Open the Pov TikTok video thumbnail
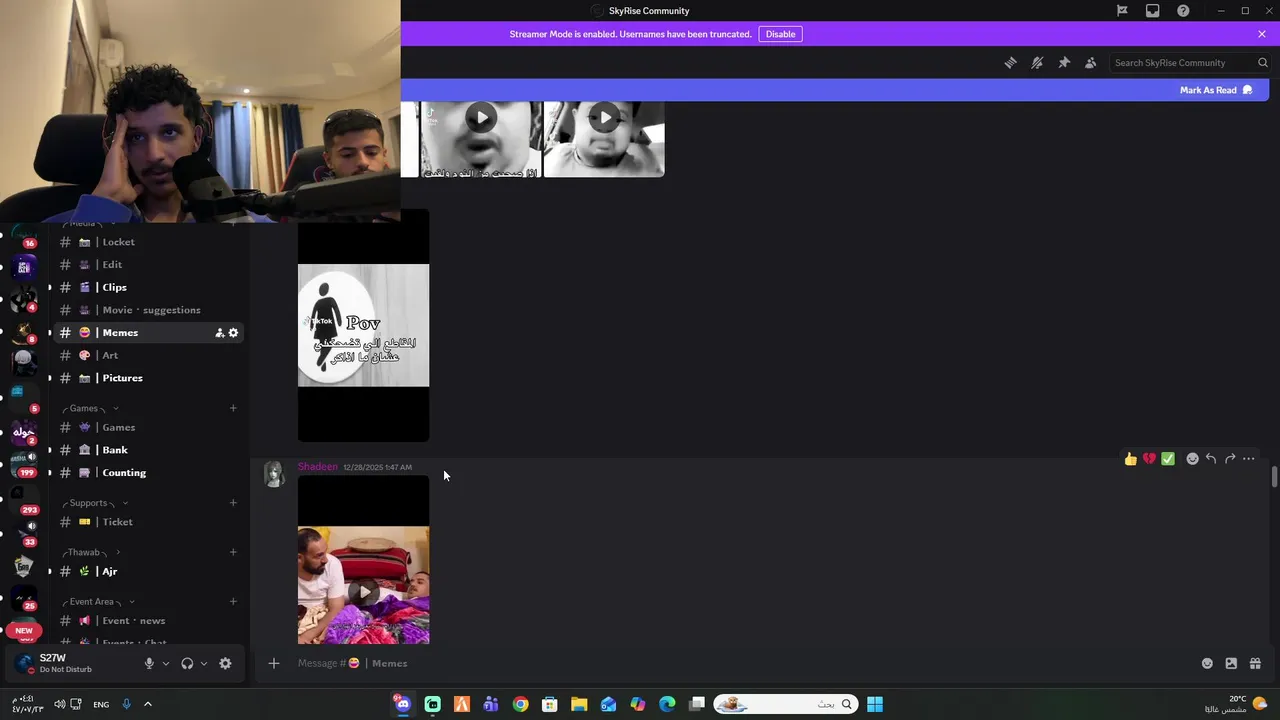 (x=364, y=325)
